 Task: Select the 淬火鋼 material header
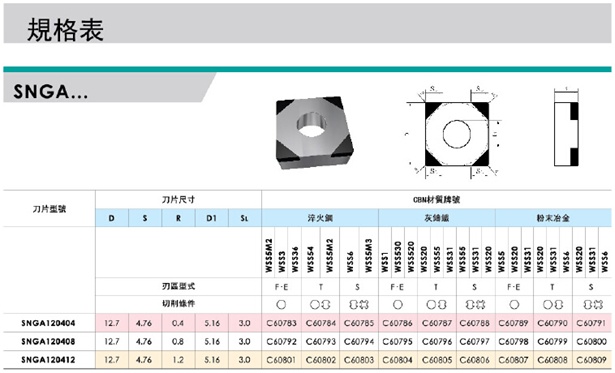tap(320, 218)
